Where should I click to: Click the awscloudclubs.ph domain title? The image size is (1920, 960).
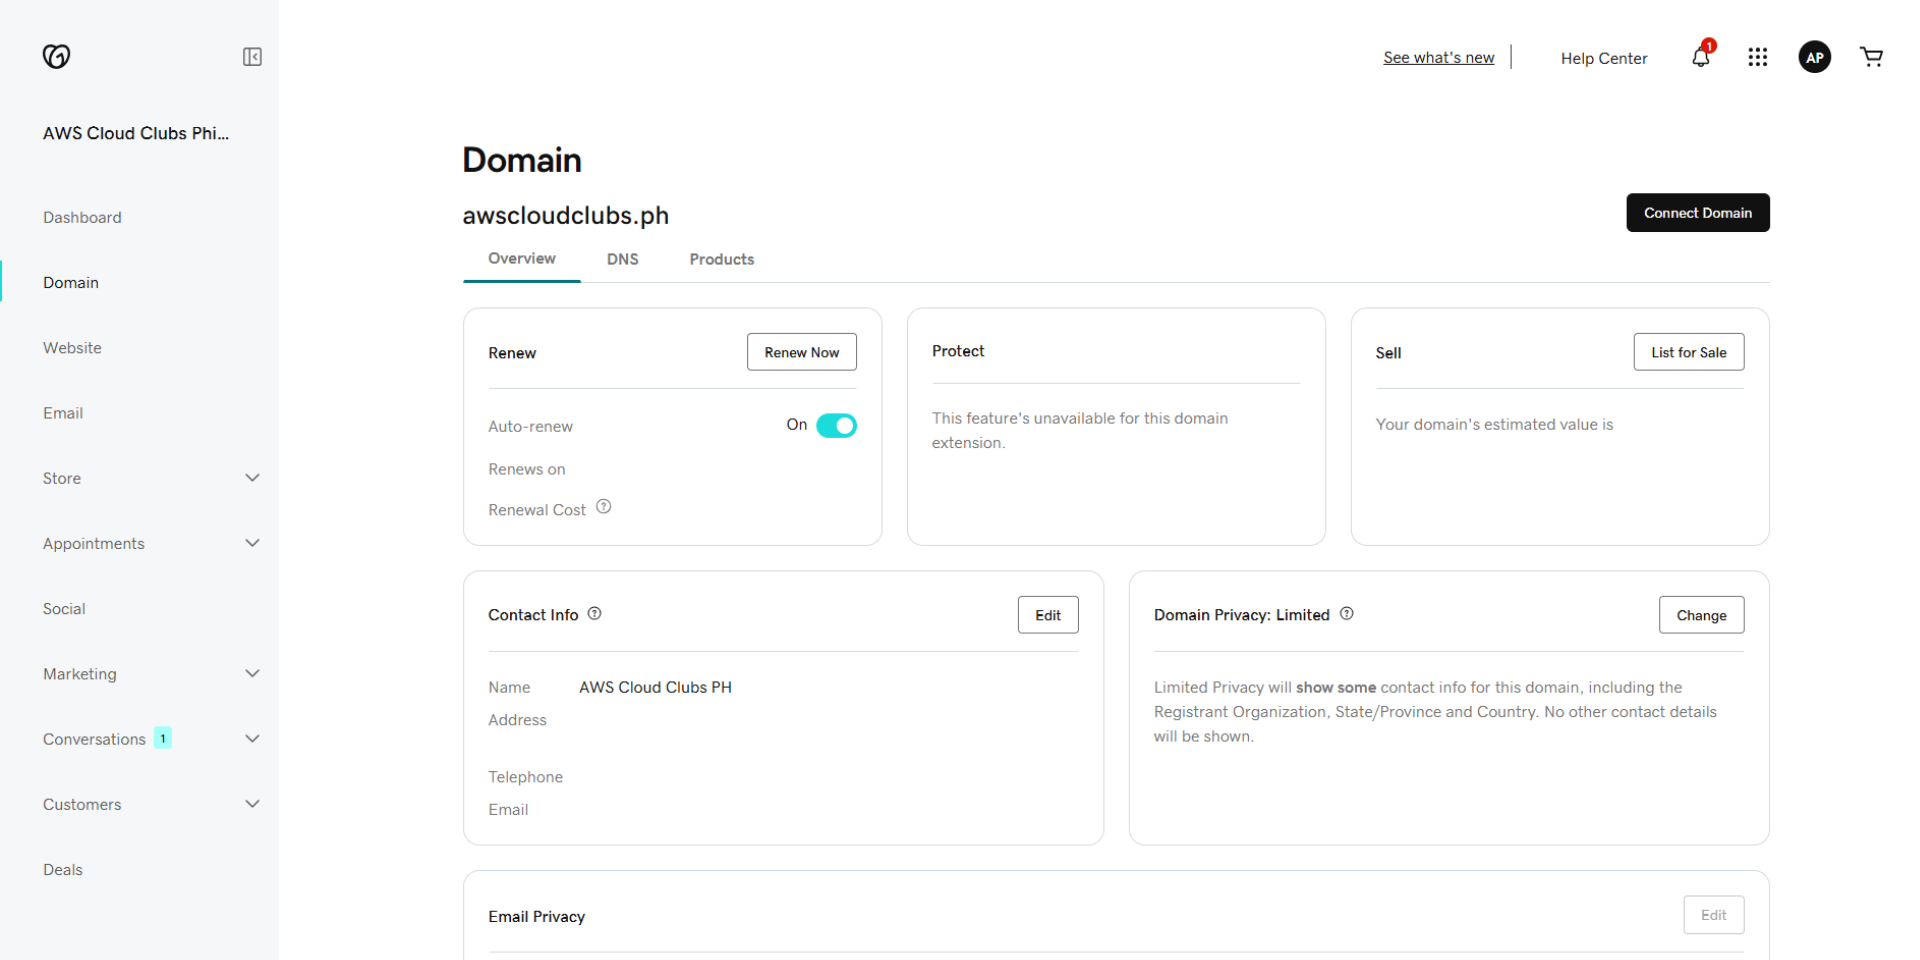(x=565, y=215)
